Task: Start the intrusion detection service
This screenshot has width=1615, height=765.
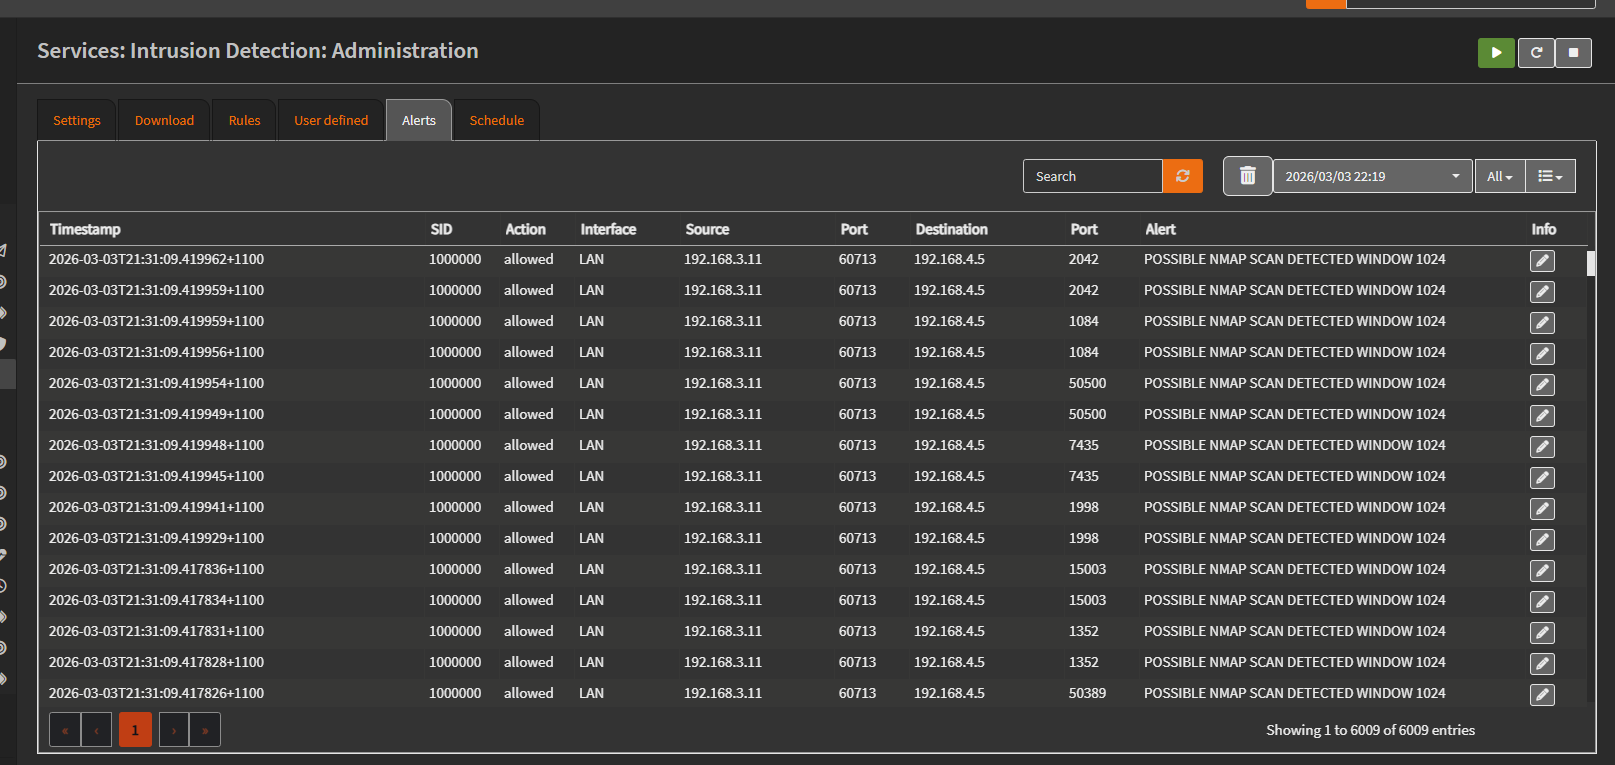Action: point(1495,53)
